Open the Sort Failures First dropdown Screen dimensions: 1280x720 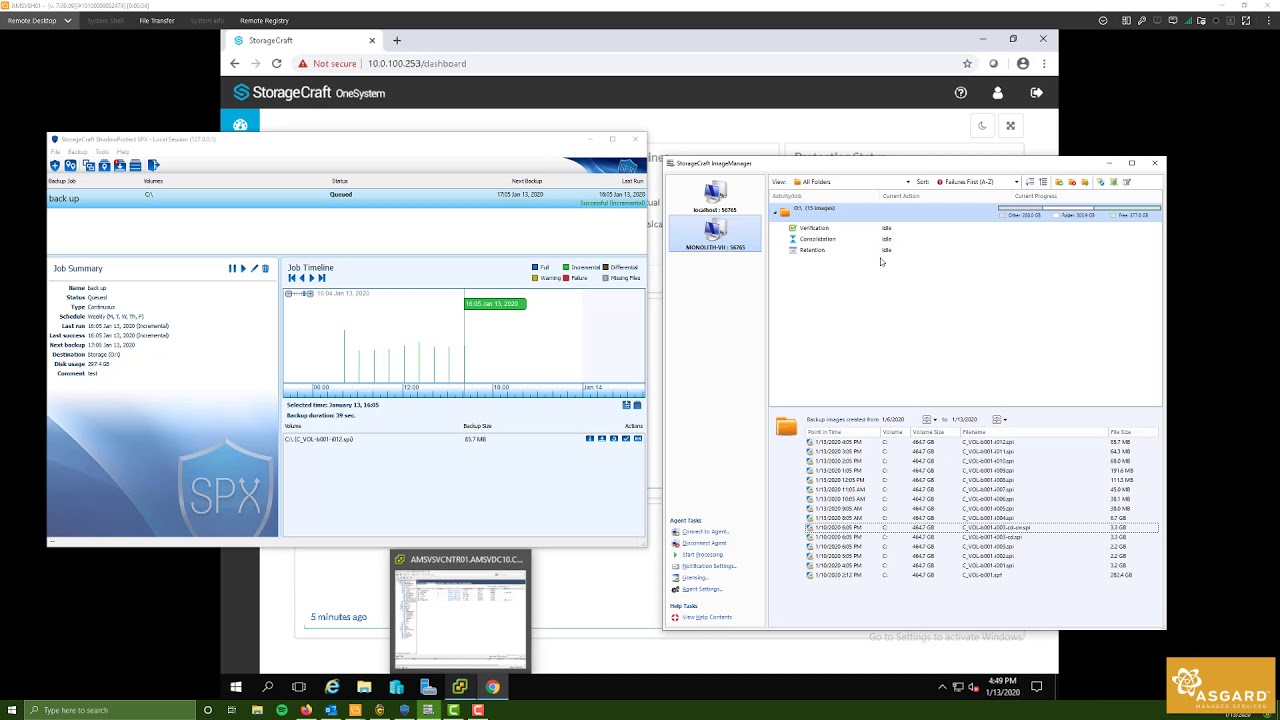(978, 182)
